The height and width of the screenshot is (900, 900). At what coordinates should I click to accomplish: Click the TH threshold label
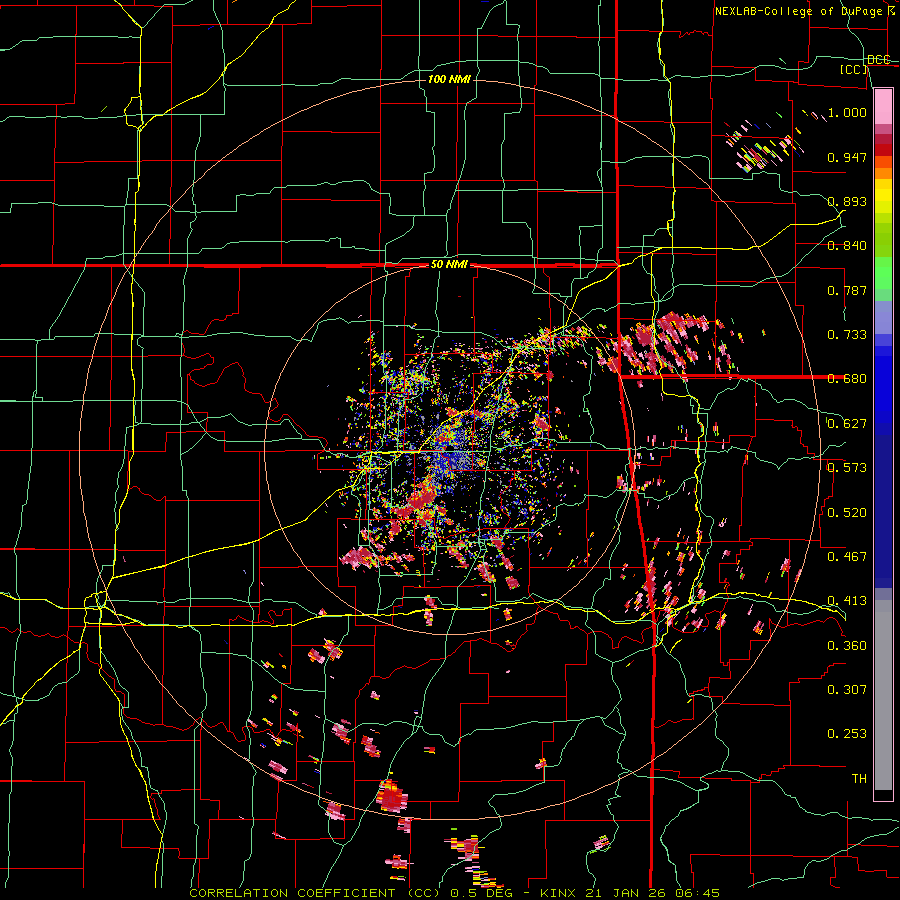[x=859, y=778]
